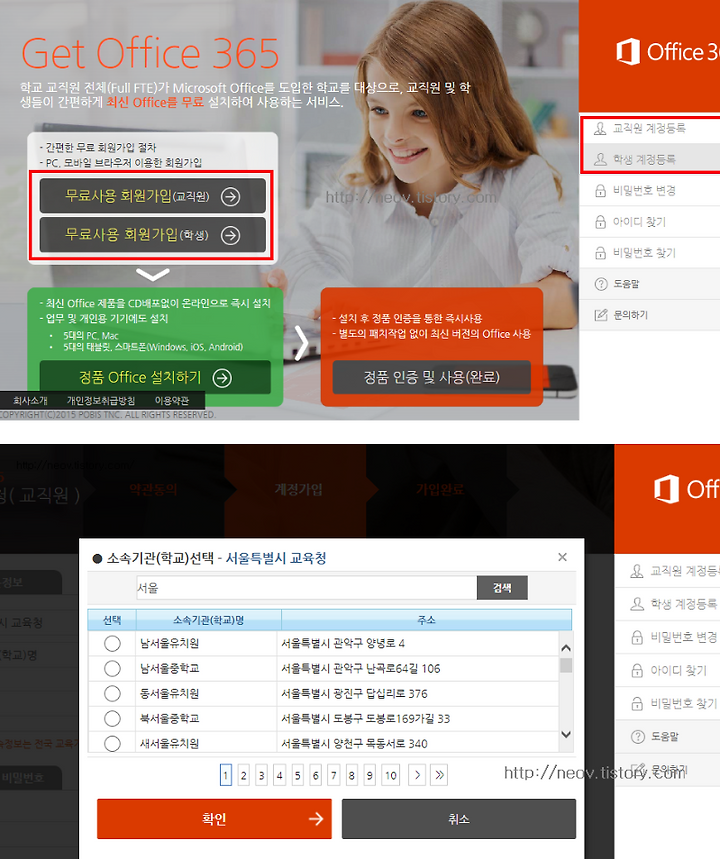Image resolution: width=720 pixels, height=859 pixels.
Task: Open 문의하기 in top sidebar
Action: pos(650,315)
